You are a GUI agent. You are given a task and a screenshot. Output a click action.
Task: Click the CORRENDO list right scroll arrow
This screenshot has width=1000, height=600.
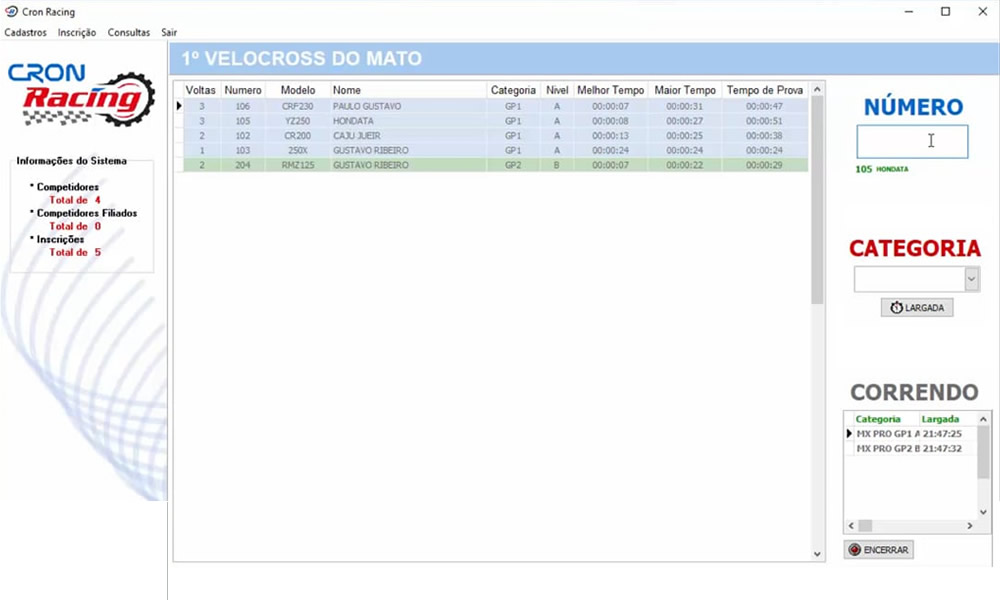click(x=969, y=526)
